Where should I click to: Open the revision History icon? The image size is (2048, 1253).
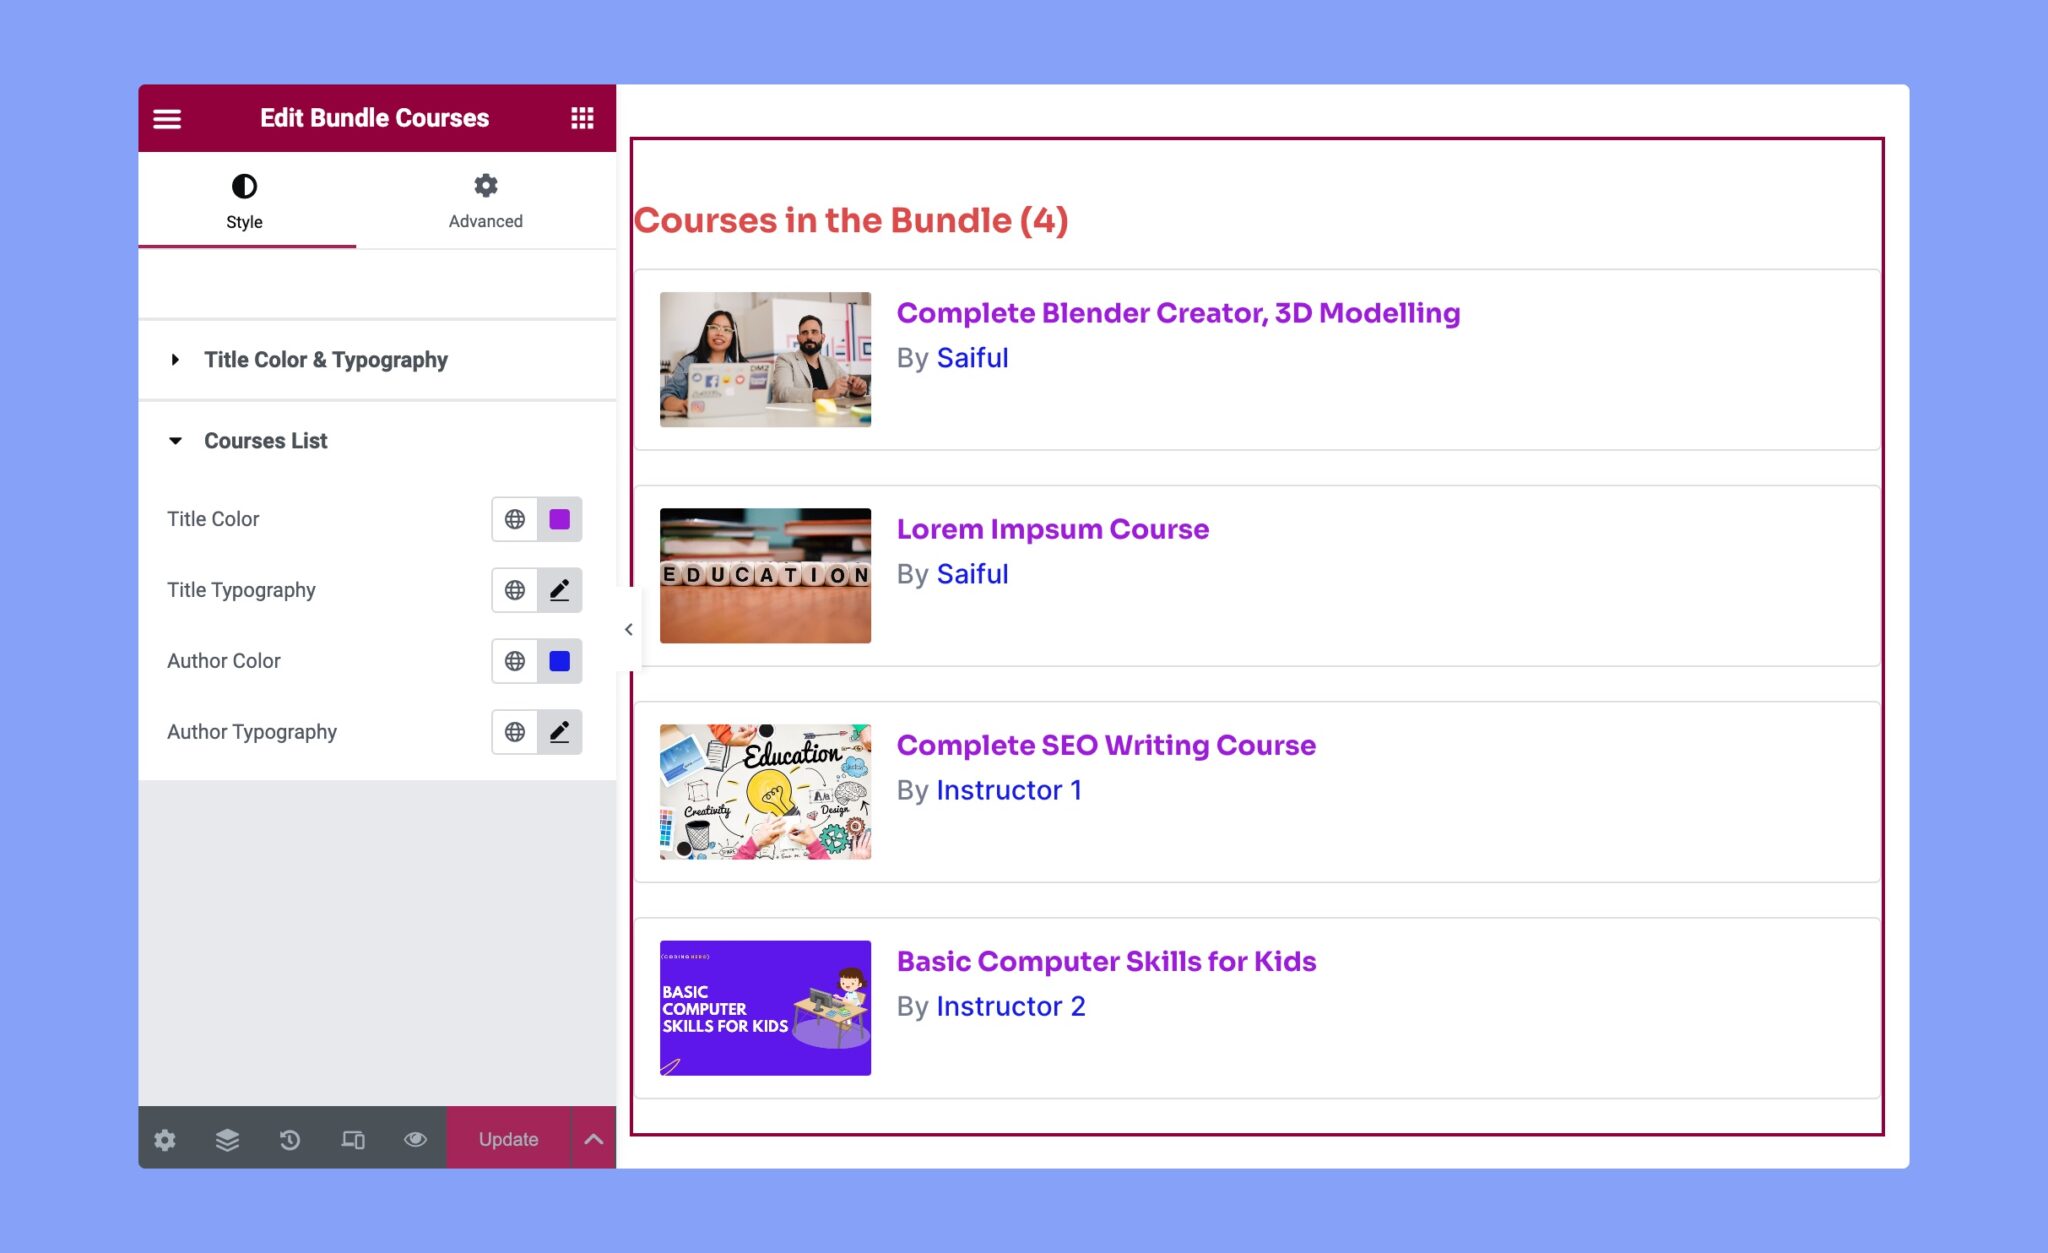(290, 1139)
